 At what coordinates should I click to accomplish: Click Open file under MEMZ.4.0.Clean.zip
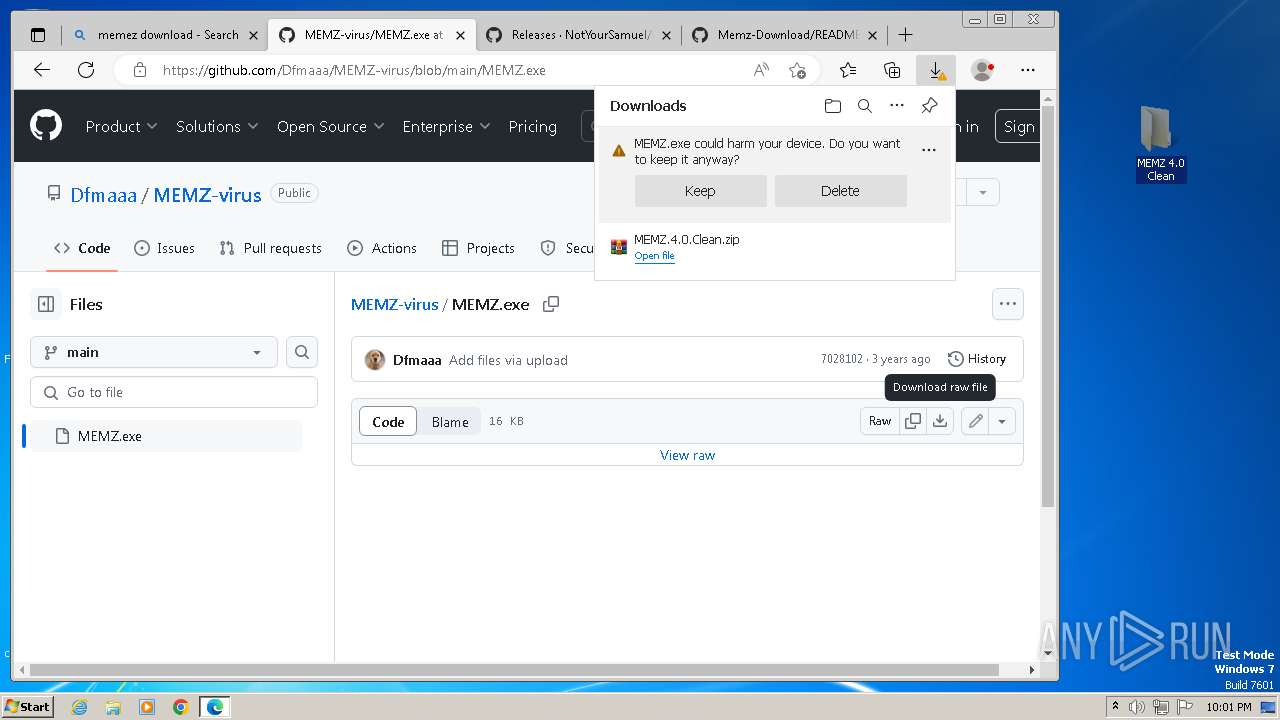click(x=654, y=256)
